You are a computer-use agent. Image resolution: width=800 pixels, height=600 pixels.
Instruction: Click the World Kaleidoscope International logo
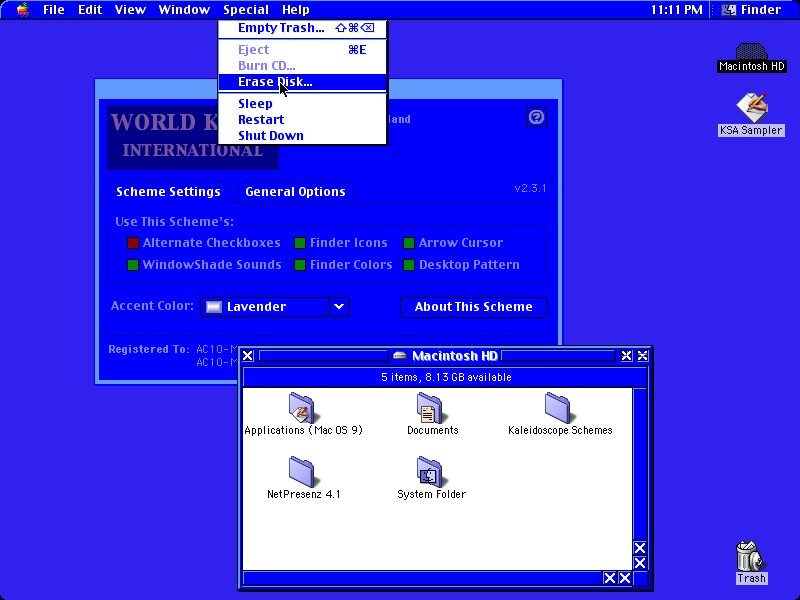(x=193, y=137)
